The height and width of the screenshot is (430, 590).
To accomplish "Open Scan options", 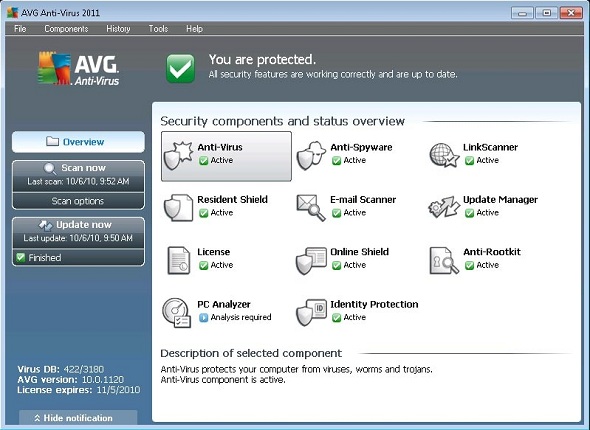I will point(78,201).
